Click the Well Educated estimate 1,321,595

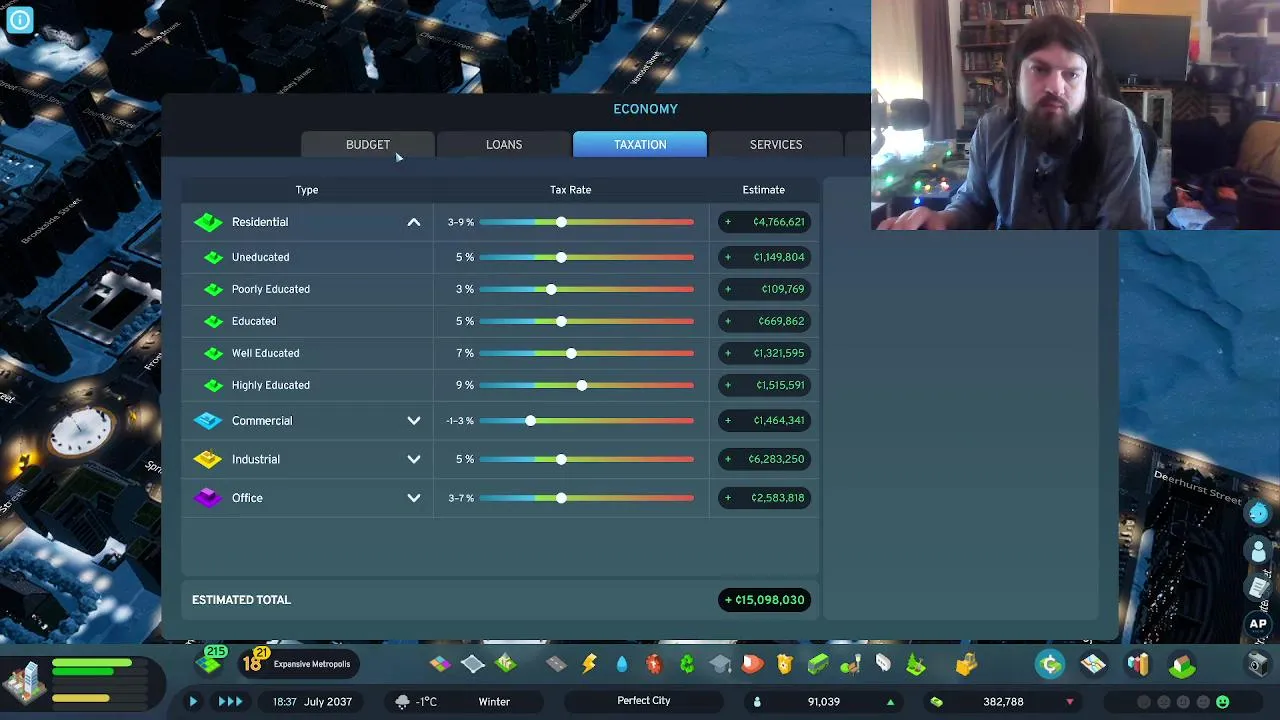pyautogui.click(x=764, y=353)
